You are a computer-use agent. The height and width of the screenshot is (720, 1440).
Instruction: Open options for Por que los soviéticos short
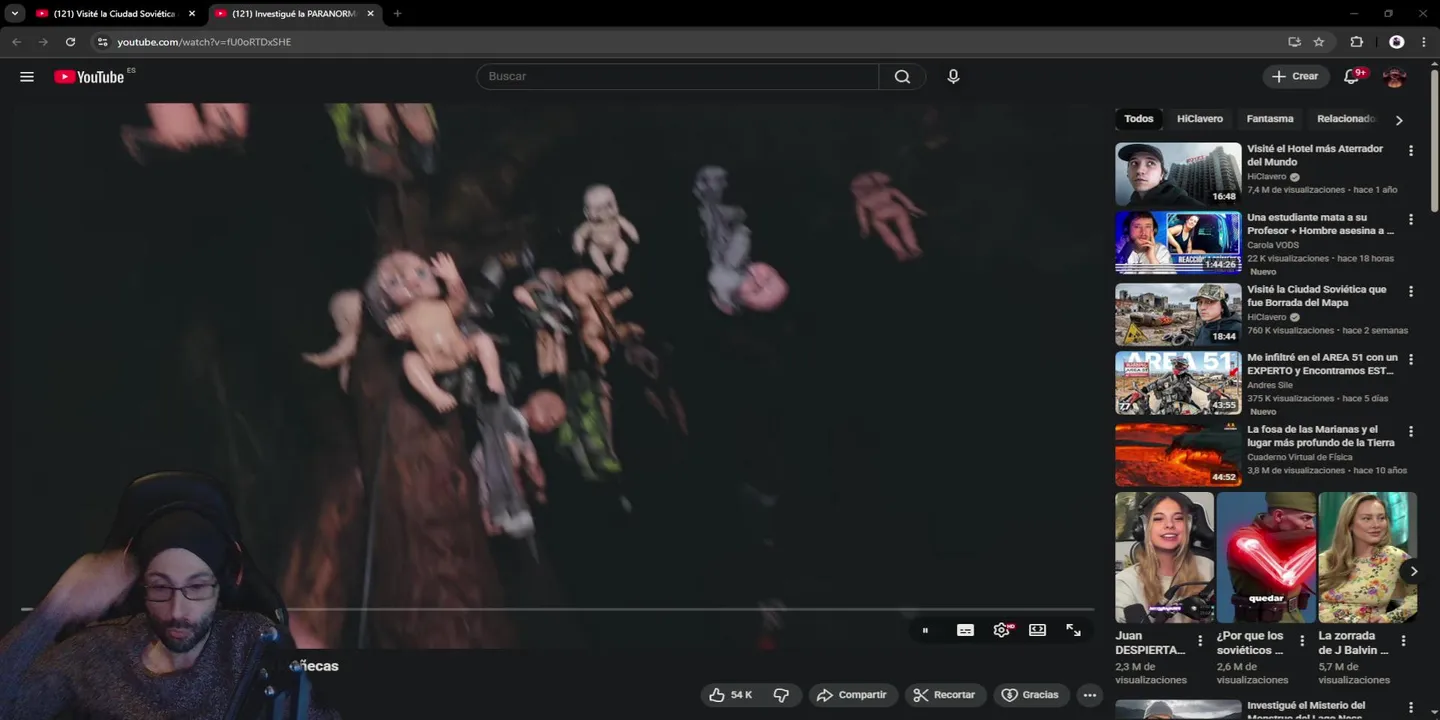click(x=1302, y=641)
